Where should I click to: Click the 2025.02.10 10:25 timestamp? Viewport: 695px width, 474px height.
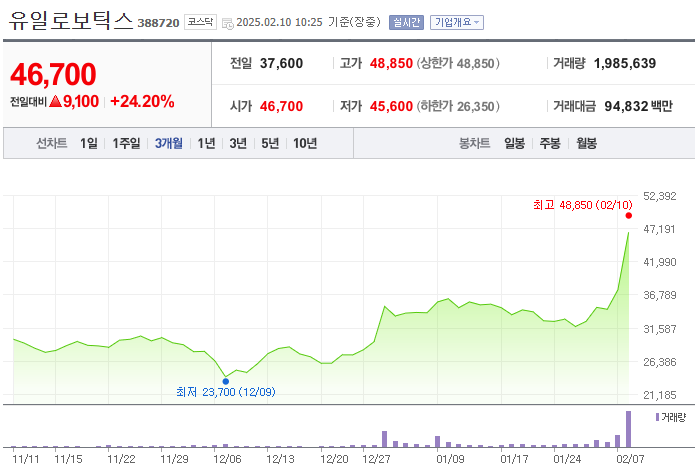(x=280, y=22)
